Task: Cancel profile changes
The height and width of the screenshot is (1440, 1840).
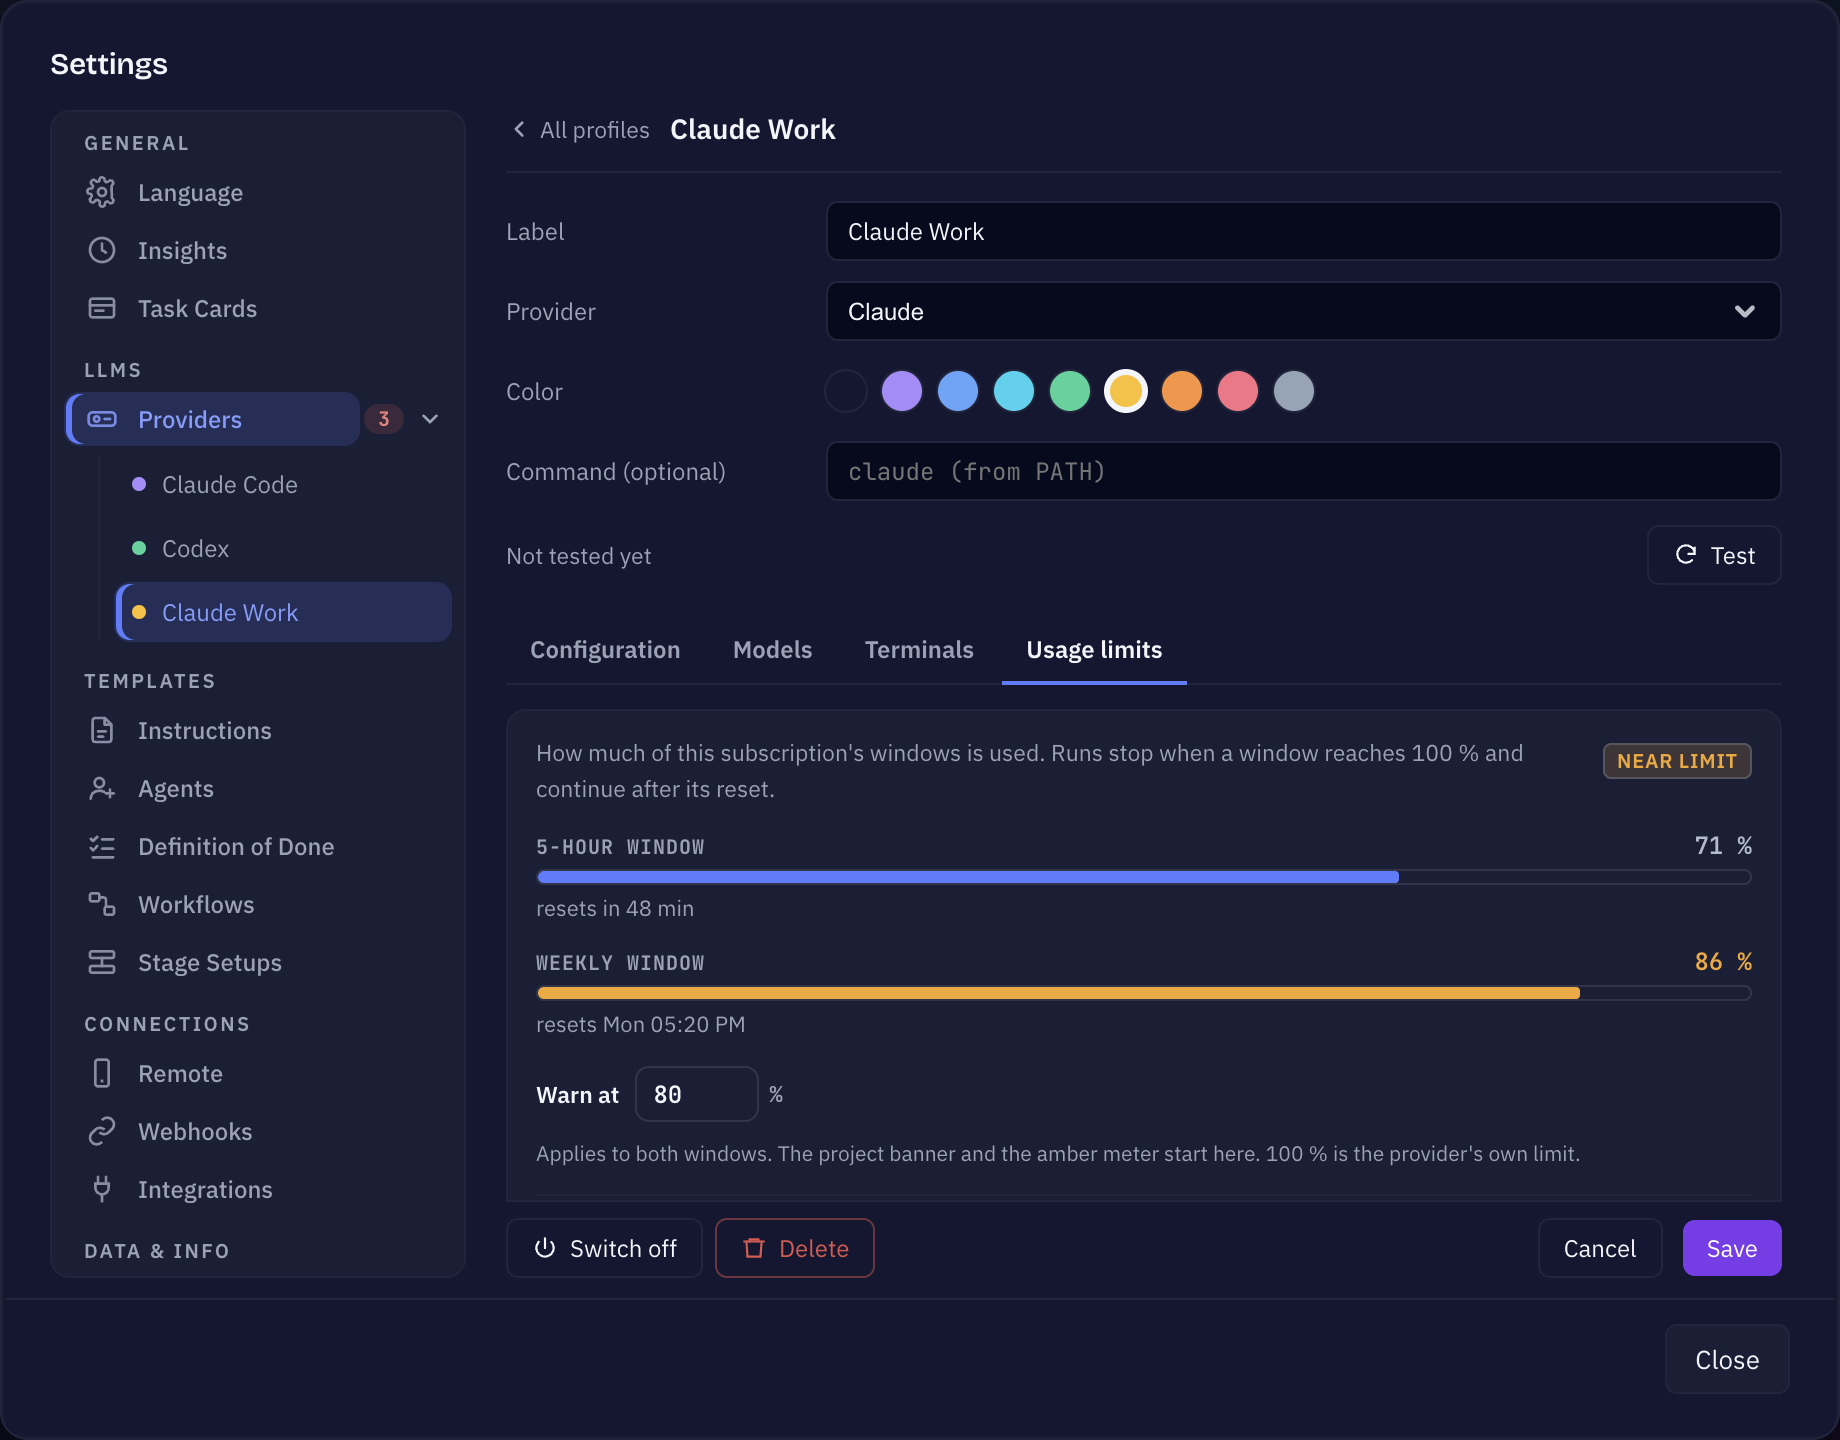Action: 1599,1248
